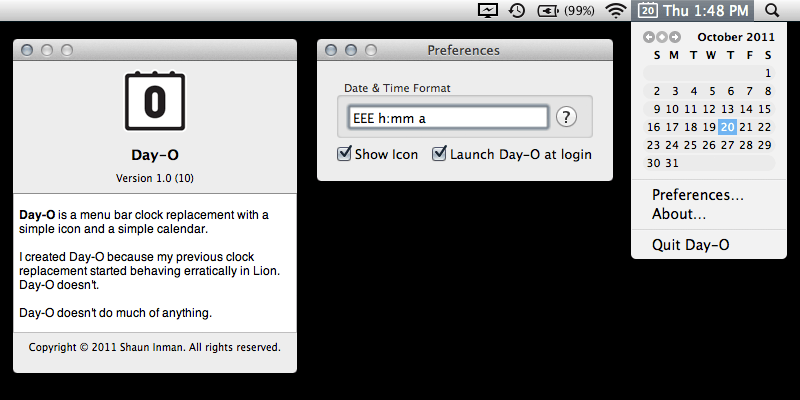Screen dimensions: 800x400
Task: Click the Date & Time Format text field
Action: coord(447,118)
